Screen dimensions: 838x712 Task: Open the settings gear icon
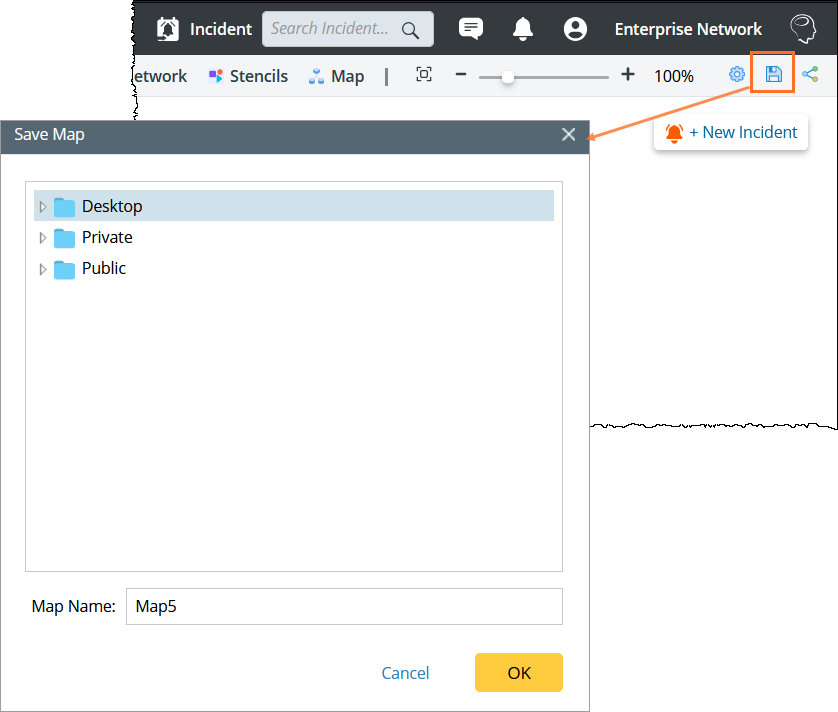(737, 74)
